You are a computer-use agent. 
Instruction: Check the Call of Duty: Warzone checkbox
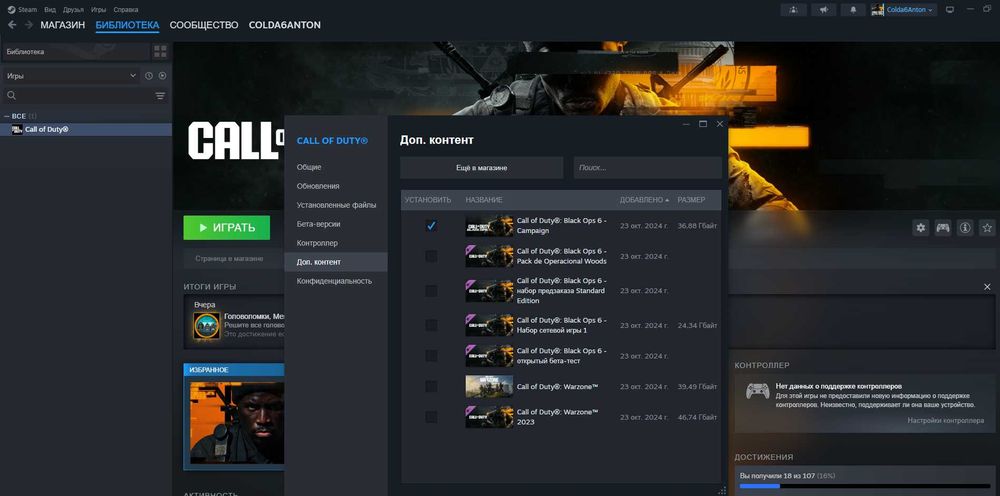431,386
